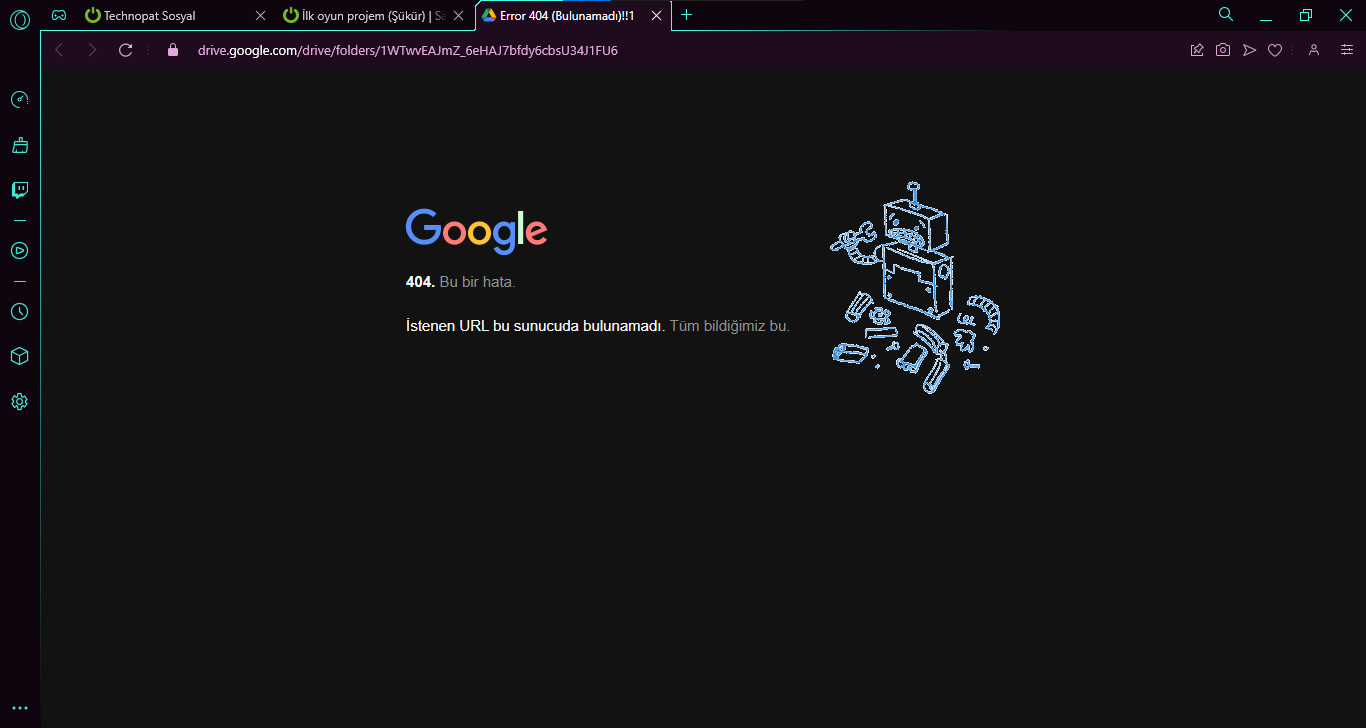Click the three-dot sidebar setup button
The width and height of the screenshot is (1366, 728).
pos(19,708)
